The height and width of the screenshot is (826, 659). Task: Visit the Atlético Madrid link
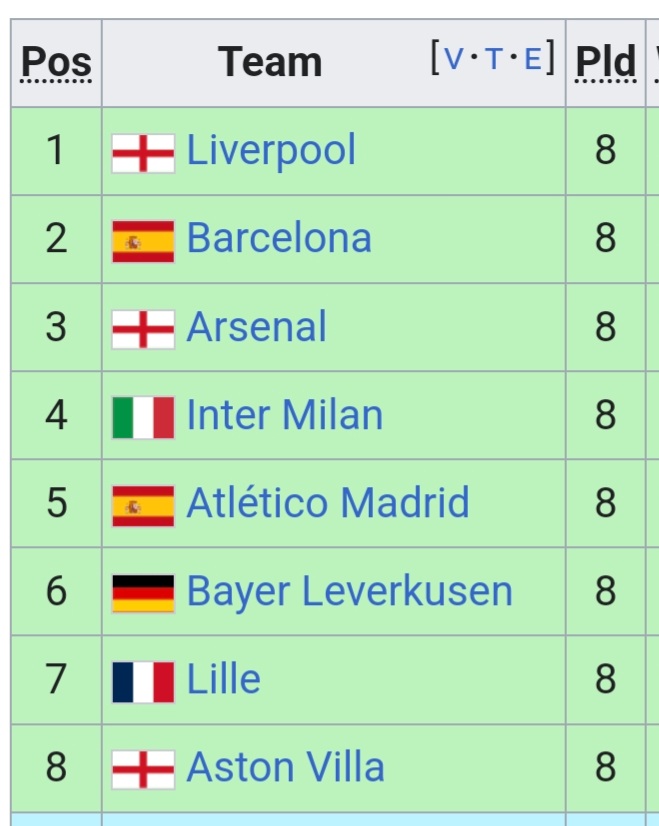328,503
